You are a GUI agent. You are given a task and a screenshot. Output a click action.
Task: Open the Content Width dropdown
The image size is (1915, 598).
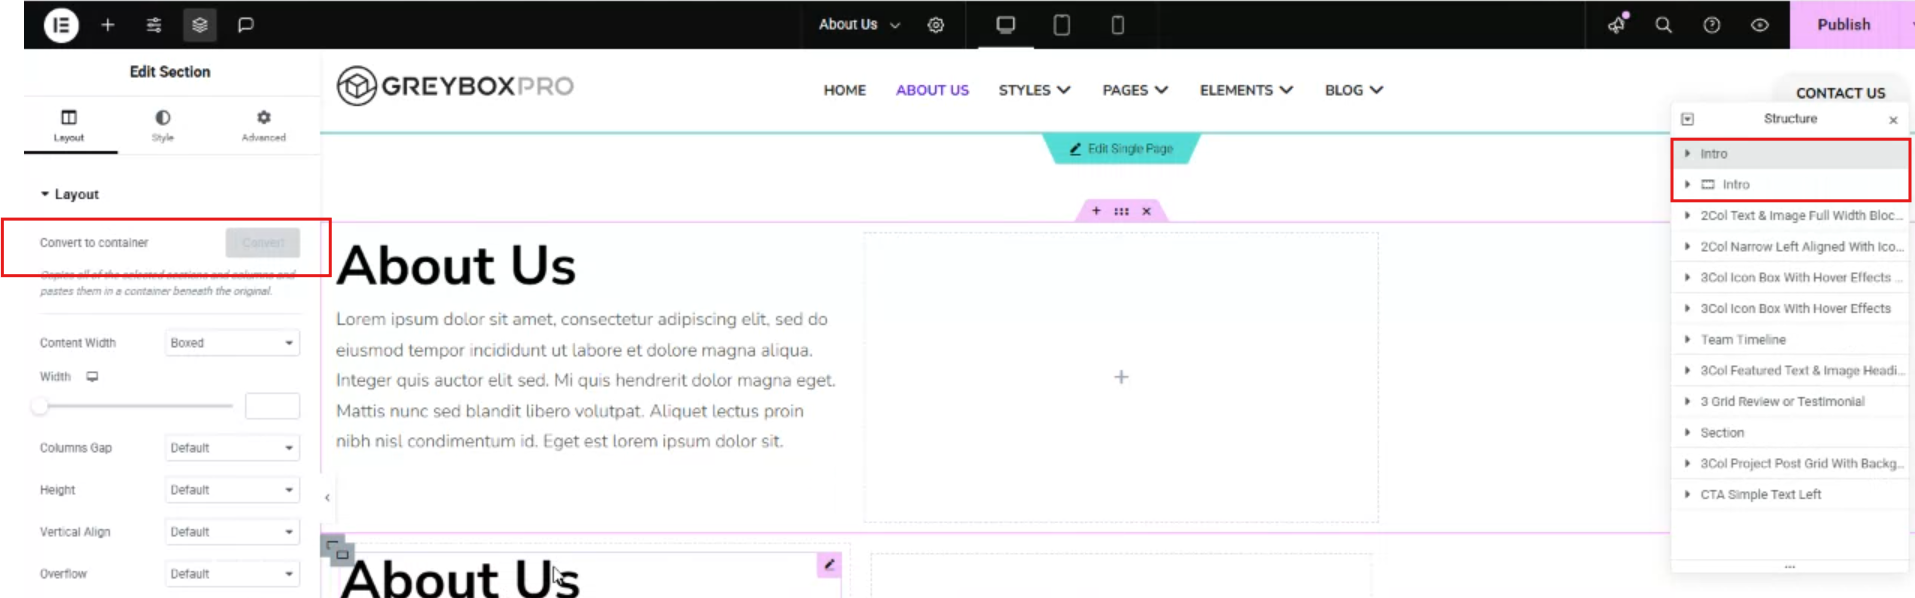(231, 343)
